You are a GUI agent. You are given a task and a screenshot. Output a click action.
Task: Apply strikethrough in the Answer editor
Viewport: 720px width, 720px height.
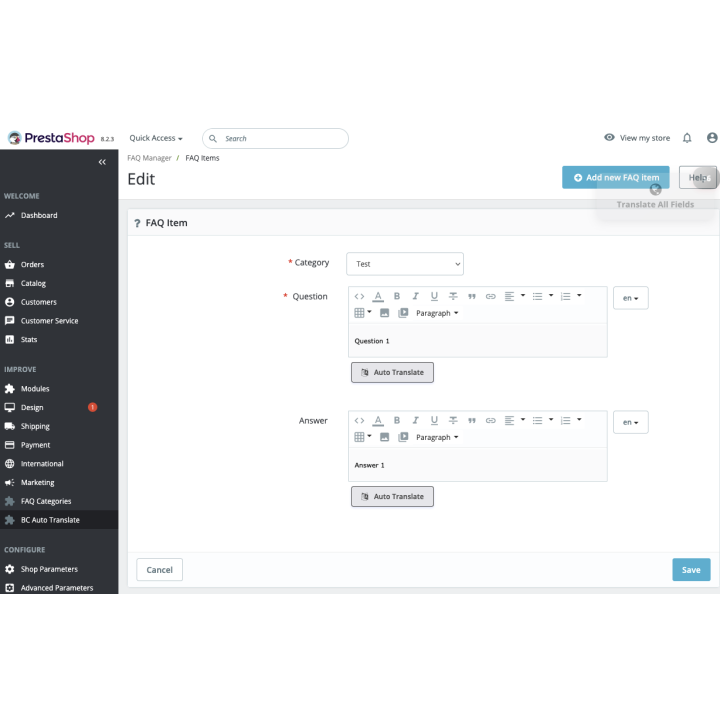click(x=453, y=420)
